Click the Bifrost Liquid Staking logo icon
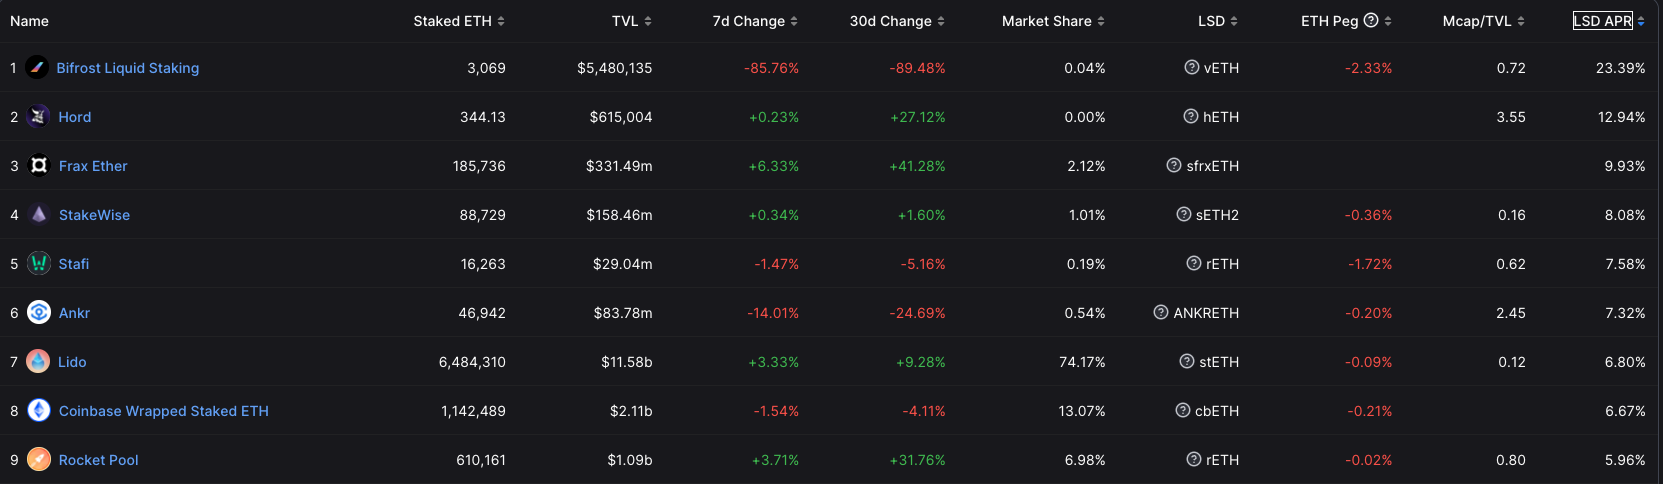1663x484 pixels. tap(37, 68)
